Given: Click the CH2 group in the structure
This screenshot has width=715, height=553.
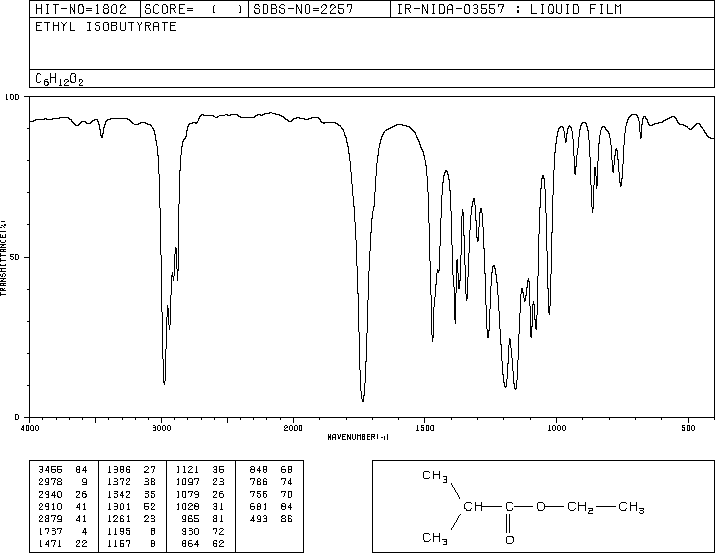Looking at the screenshot, I should coord(580,507).
